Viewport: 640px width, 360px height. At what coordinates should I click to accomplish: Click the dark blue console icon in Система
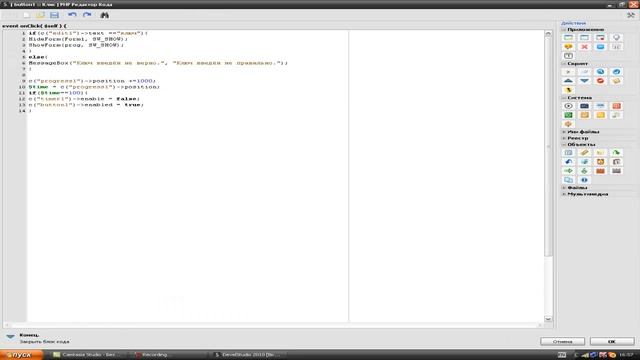[x=584, y=106]
